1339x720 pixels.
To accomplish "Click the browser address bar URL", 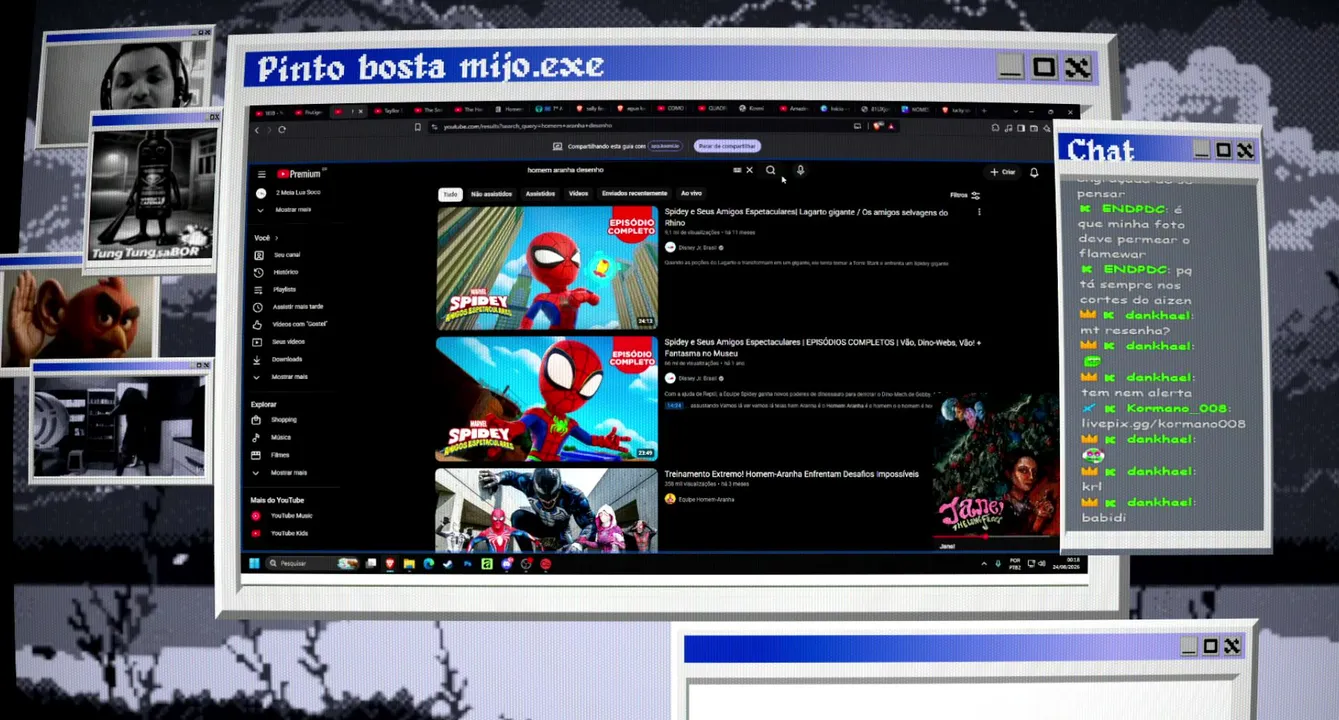I will coord(526,127).
